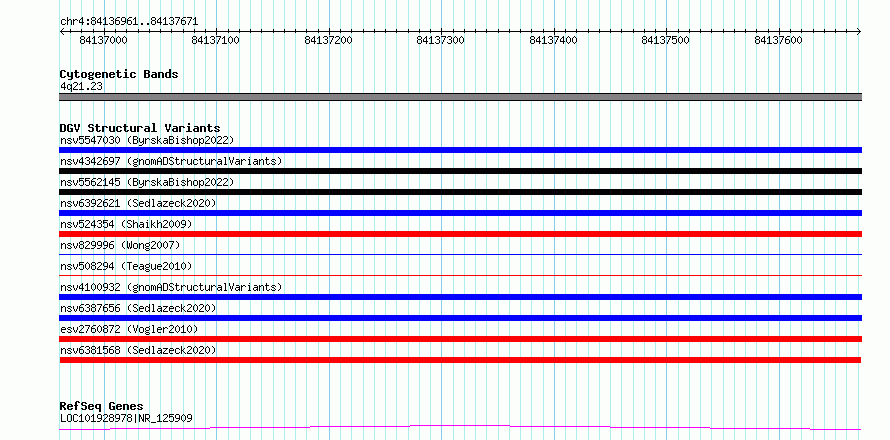Click the LOC101928978|NR_125909 gene label
Viewport: 890px width, 440px height.
click(x=126, y=418)
